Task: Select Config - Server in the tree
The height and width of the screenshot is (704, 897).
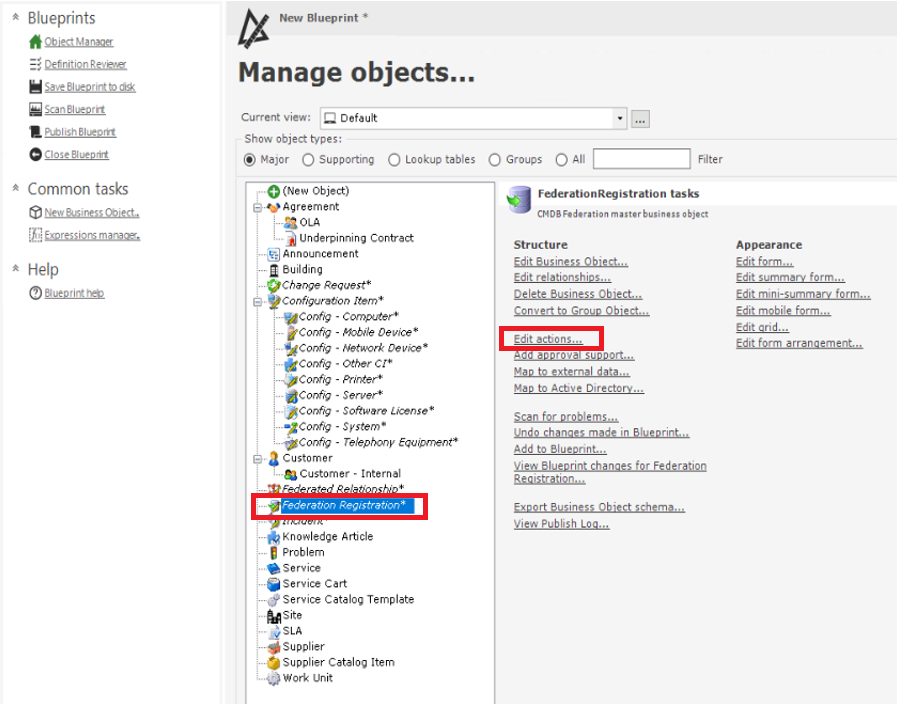Action: coord(340,395)
